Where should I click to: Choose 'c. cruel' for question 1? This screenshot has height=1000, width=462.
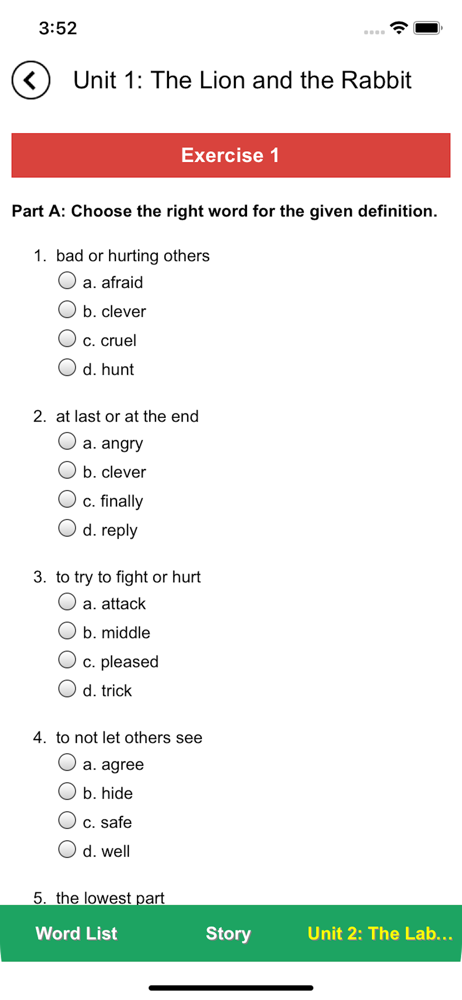(x=67, y=339)
